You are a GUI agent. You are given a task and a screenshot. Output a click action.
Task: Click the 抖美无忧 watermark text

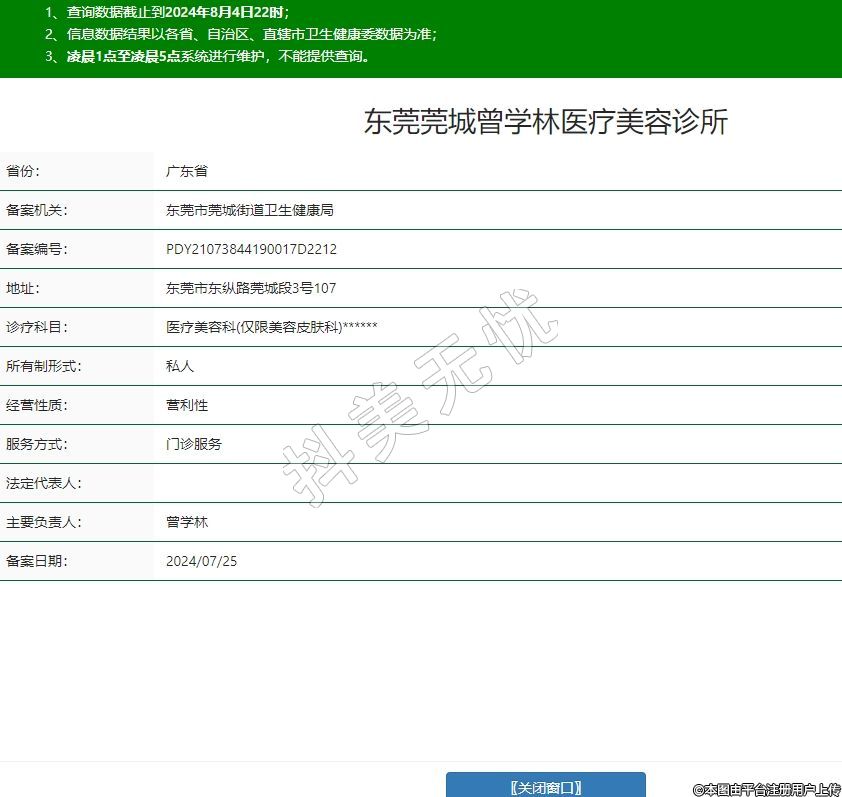click(418, 400)
